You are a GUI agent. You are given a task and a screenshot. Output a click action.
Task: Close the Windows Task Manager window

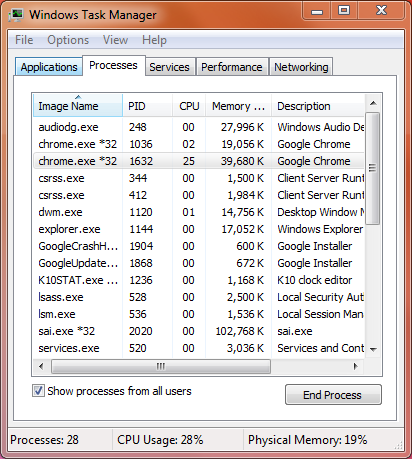(381, 11)
